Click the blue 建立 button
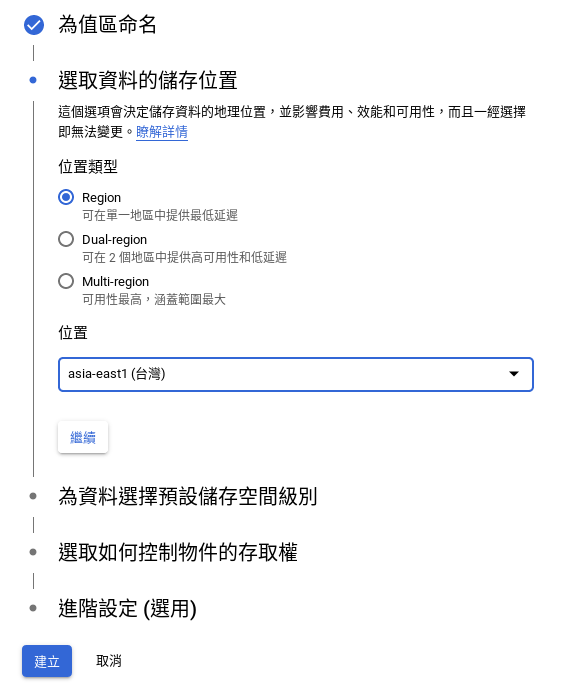The width and height of the screenshot is (567, 697). (x=47, y=661)
